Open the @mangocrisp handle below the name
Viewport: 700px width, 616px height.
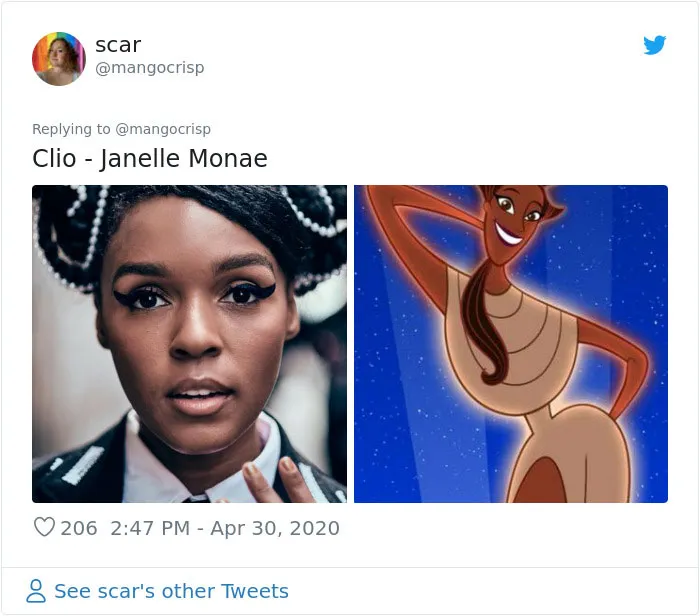(150, 67)
